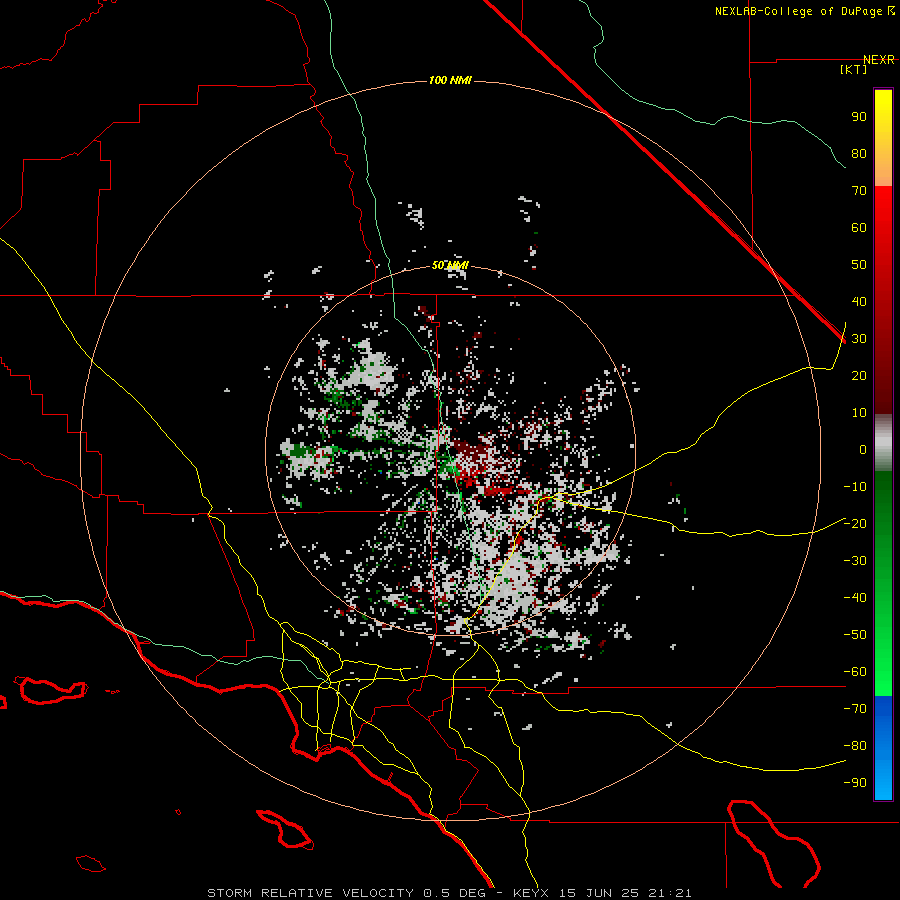This screenshot has width=900, height=900.
Task: Click the 10 value on the velocity scale
Action: coord(859,413)
